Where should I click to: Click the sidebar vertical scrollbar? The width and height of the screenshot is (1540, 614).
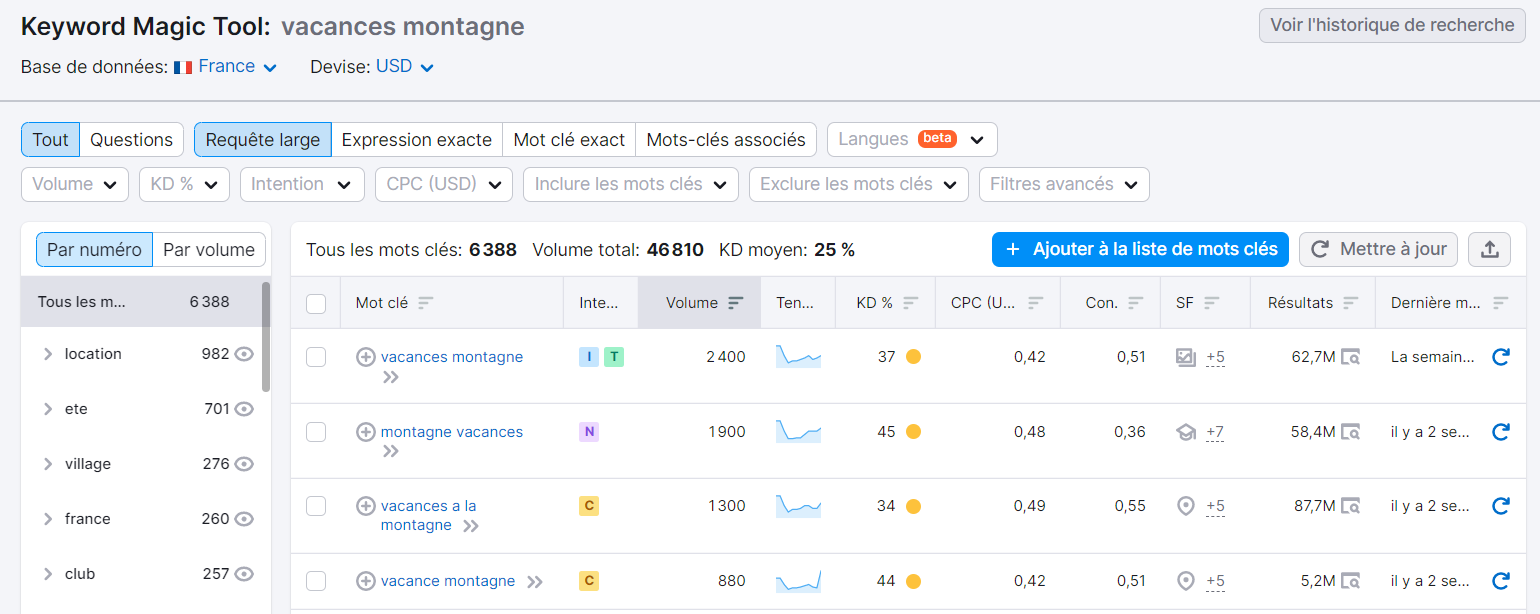[266, 336]
